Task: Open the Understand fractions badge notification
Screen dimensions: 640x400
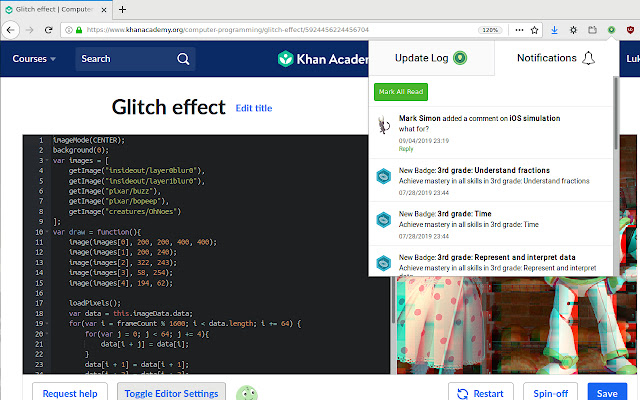Action: click(491, 180)
